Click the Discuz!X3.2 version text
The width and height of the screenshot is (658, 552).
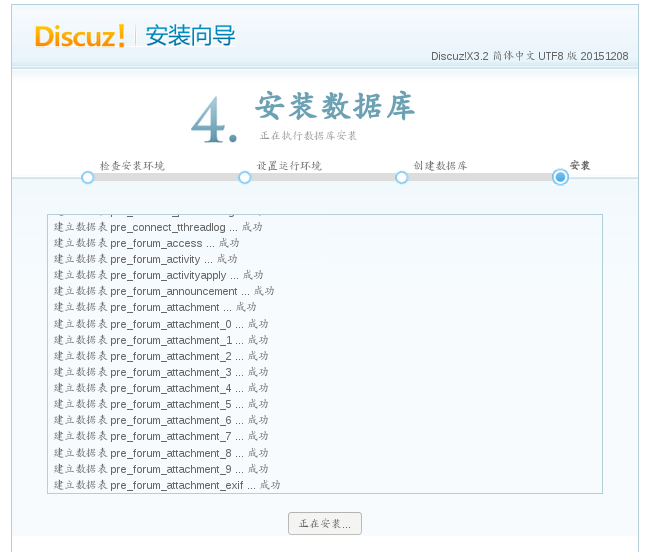(530, 56)
